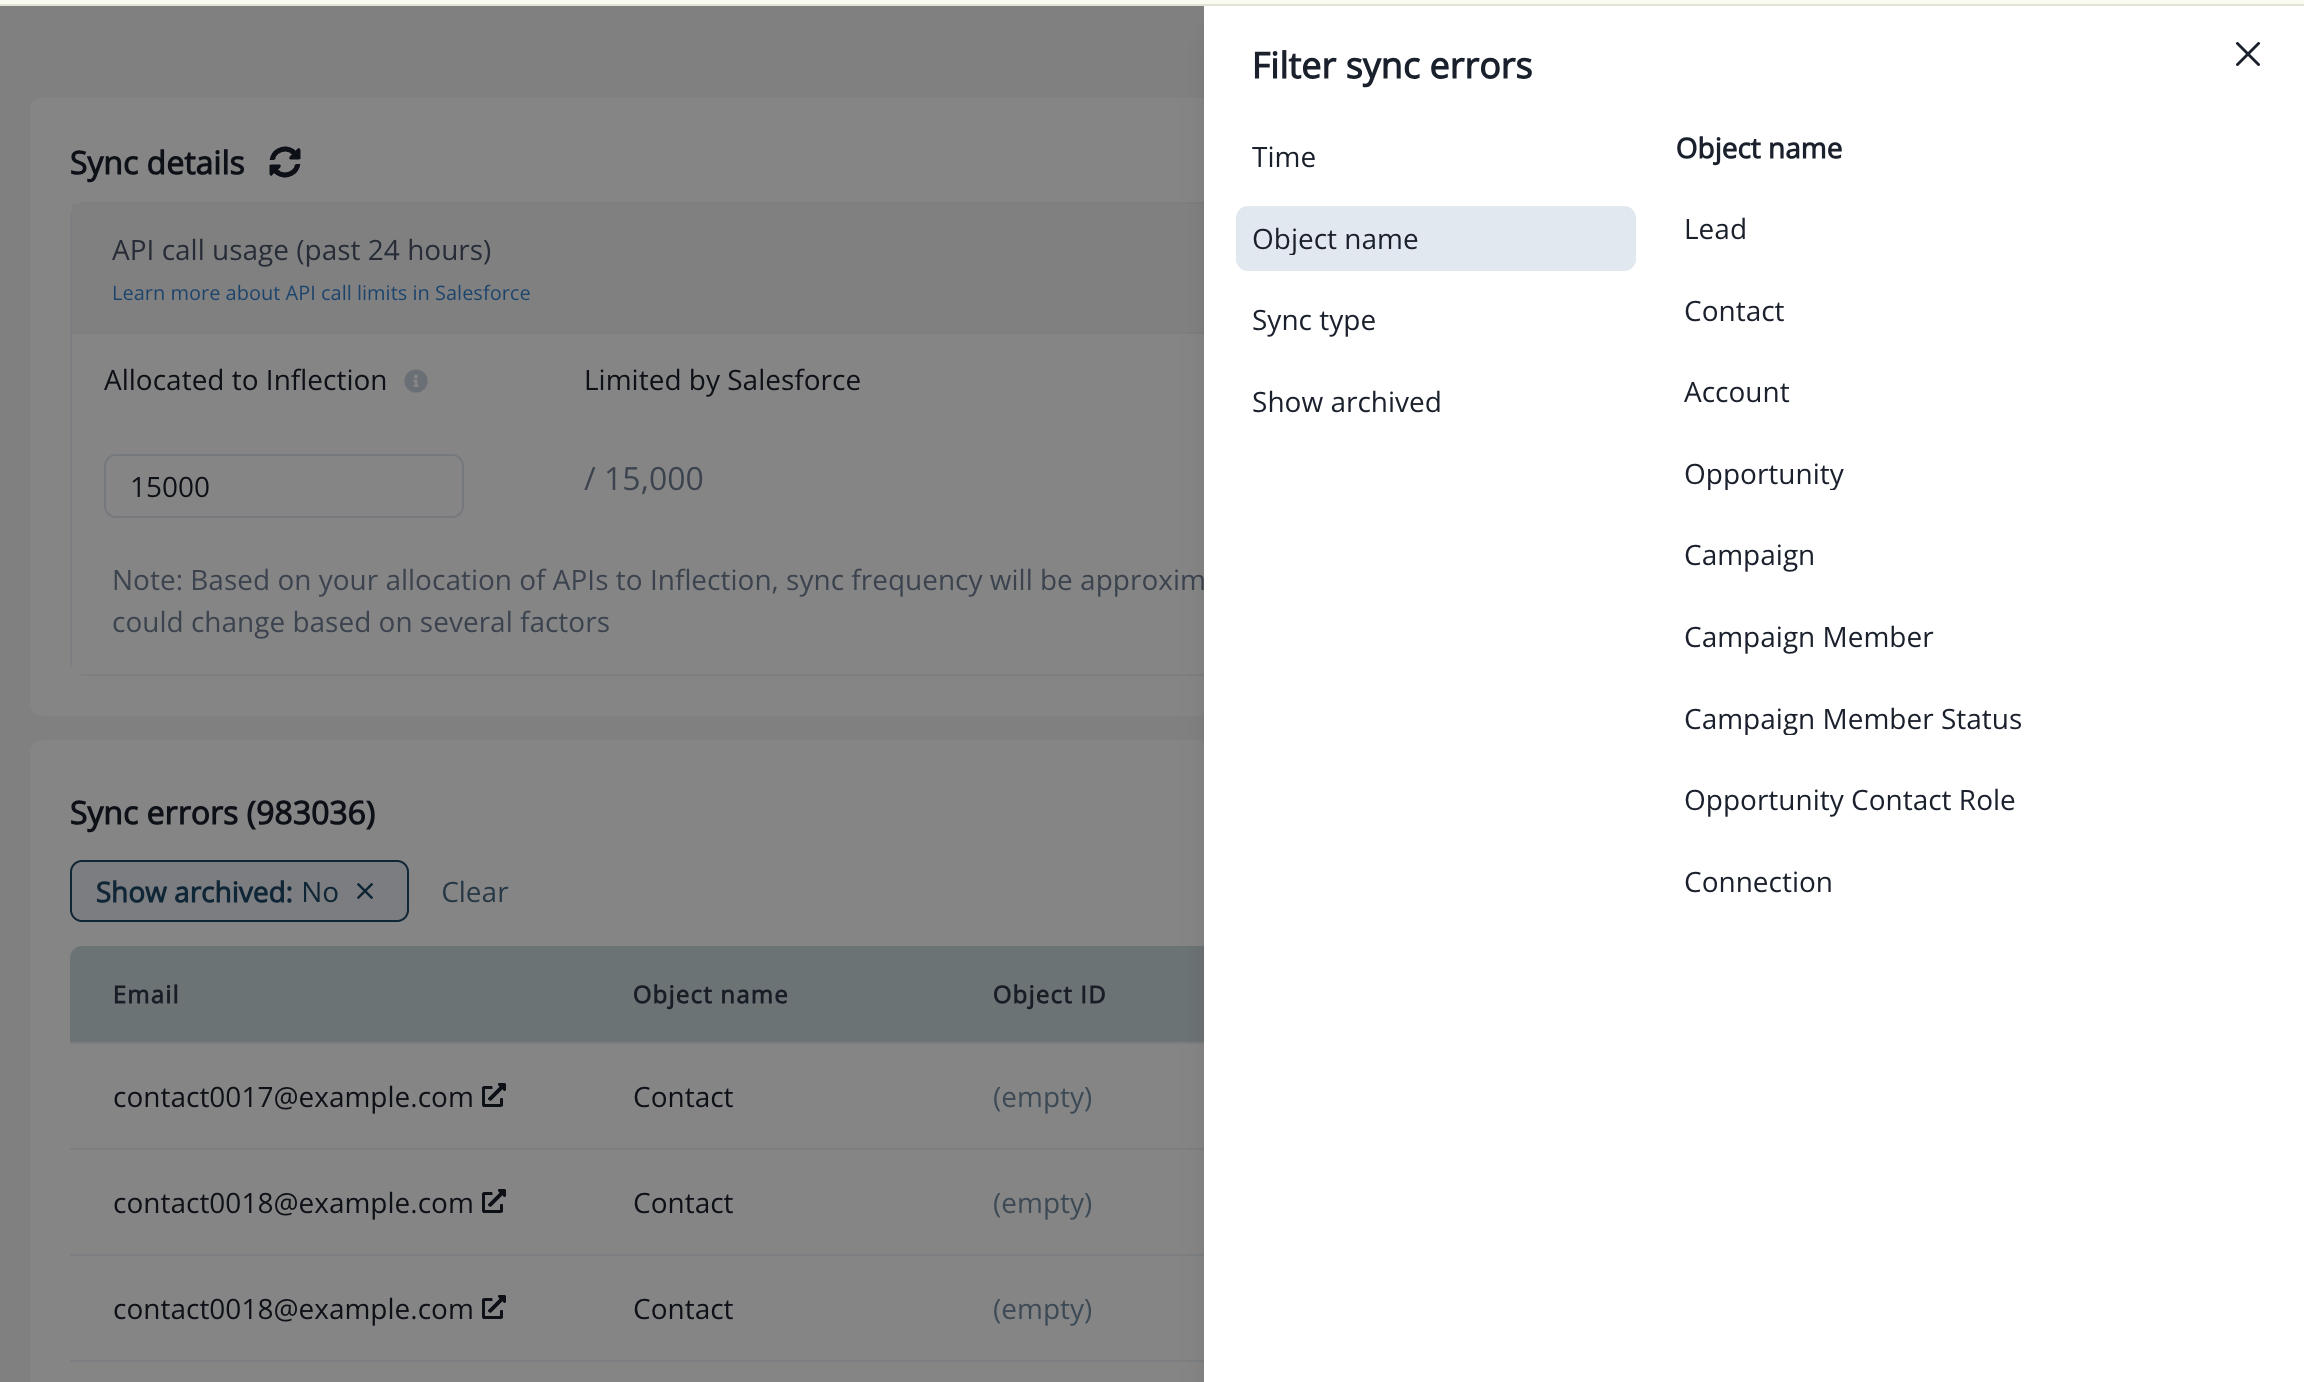
Task: Click the Allocated to Inflection input field
Action: pos(284,486)
